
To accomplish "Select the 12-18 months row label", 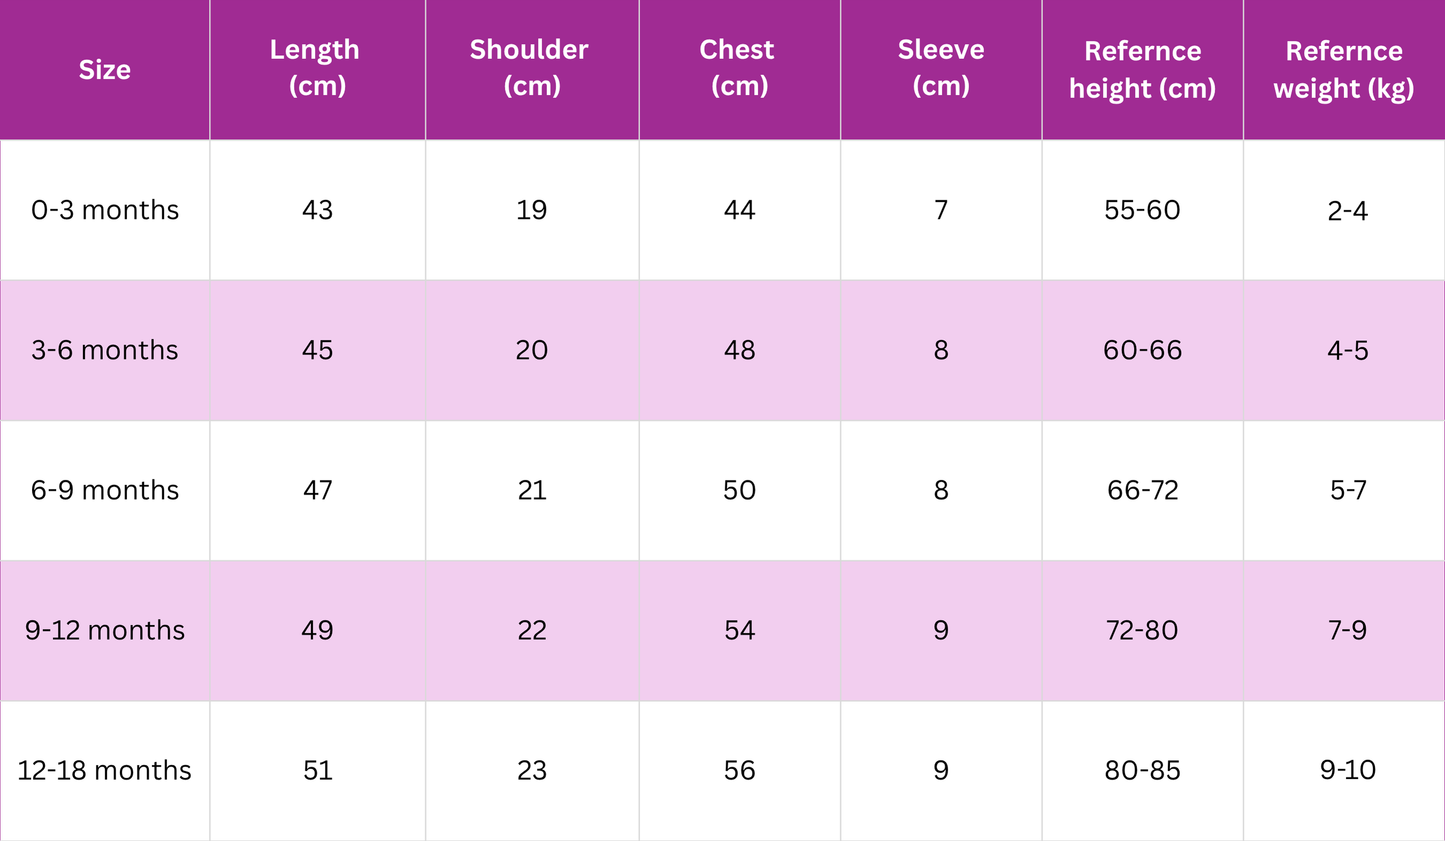I will click(105, 770).
